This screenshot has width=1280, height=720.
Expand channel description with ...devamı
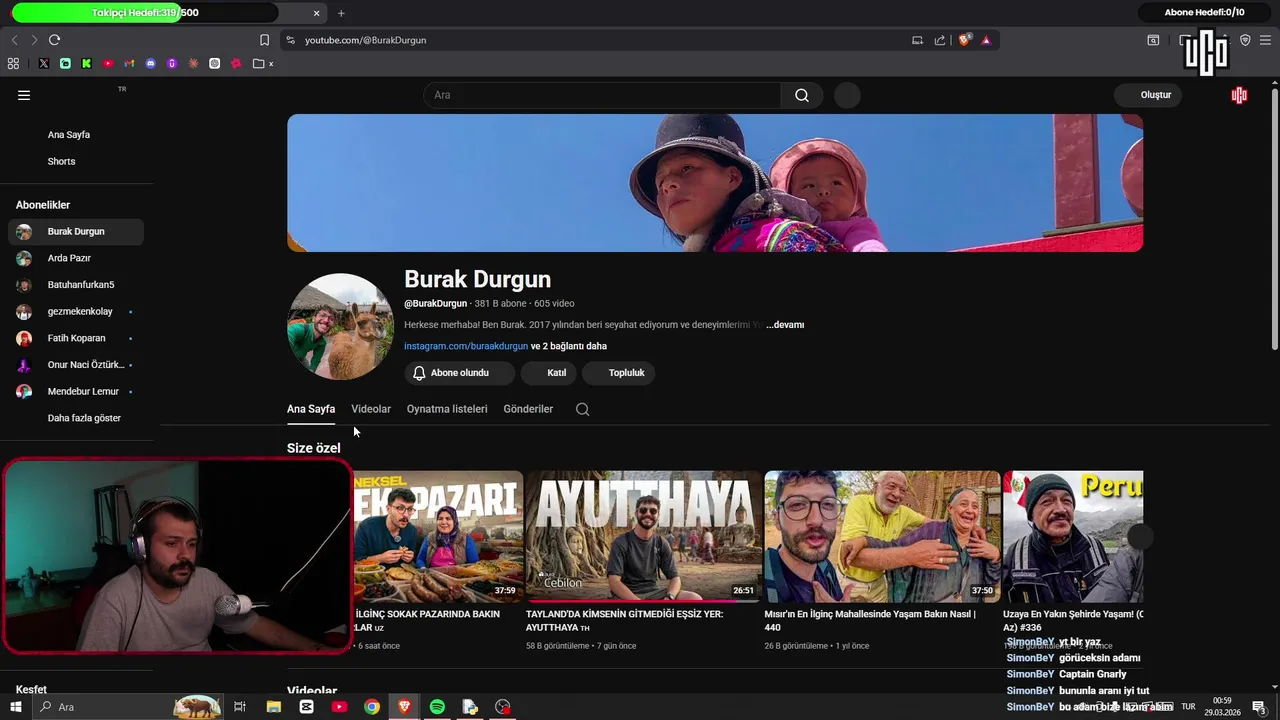[x=785, y=325]
